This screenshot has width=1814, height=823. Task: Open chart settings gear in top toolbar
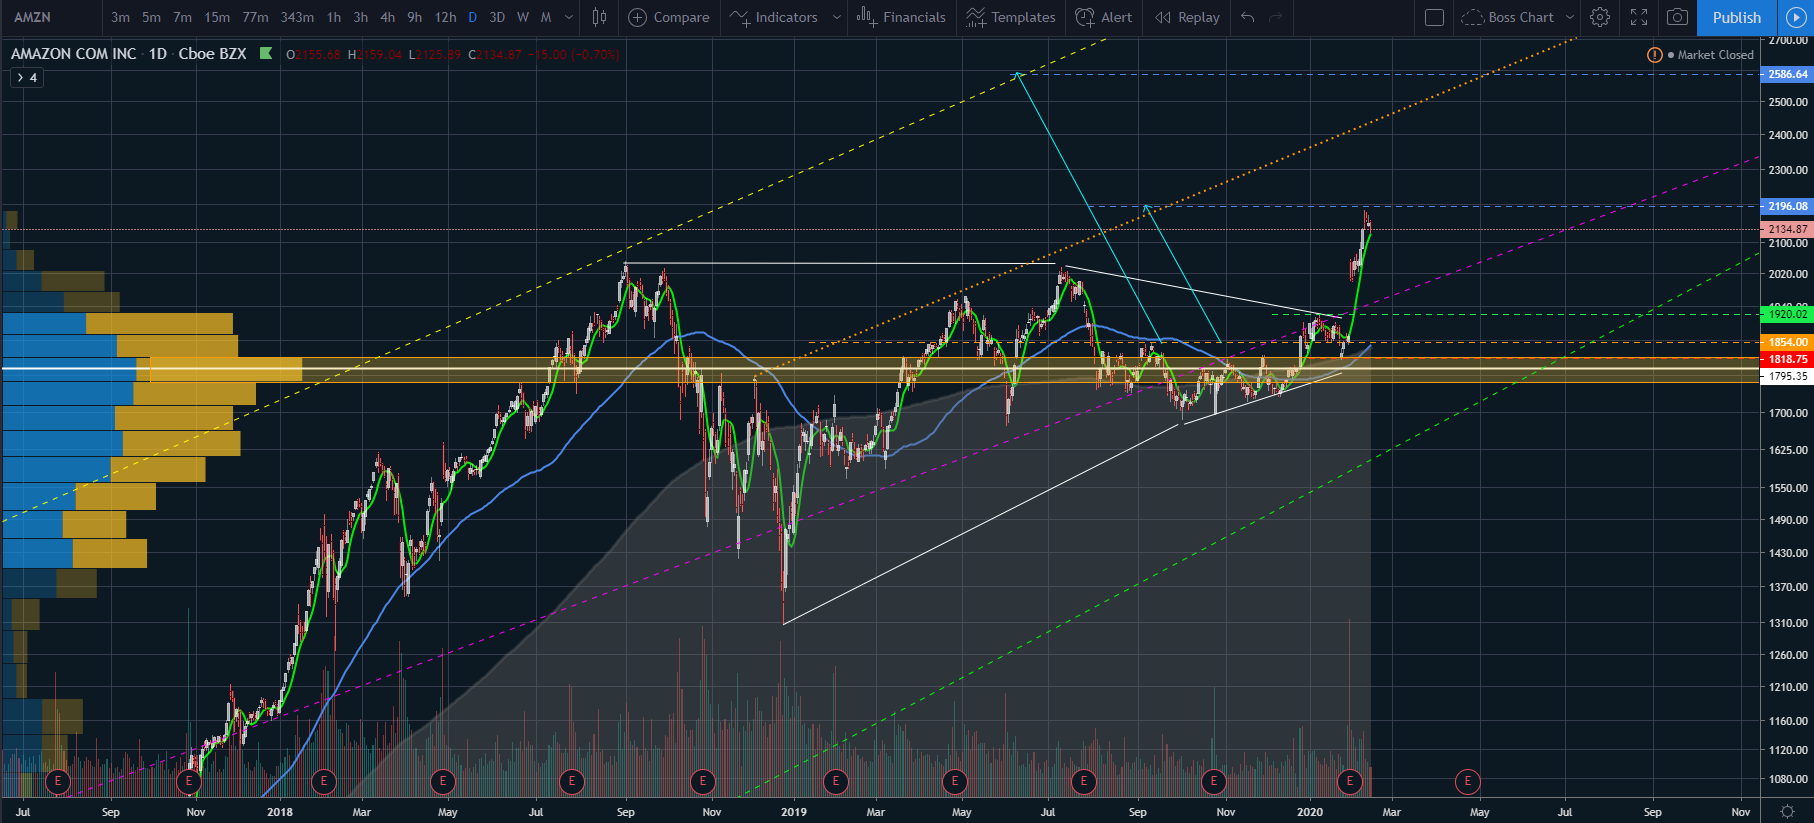1600,17
